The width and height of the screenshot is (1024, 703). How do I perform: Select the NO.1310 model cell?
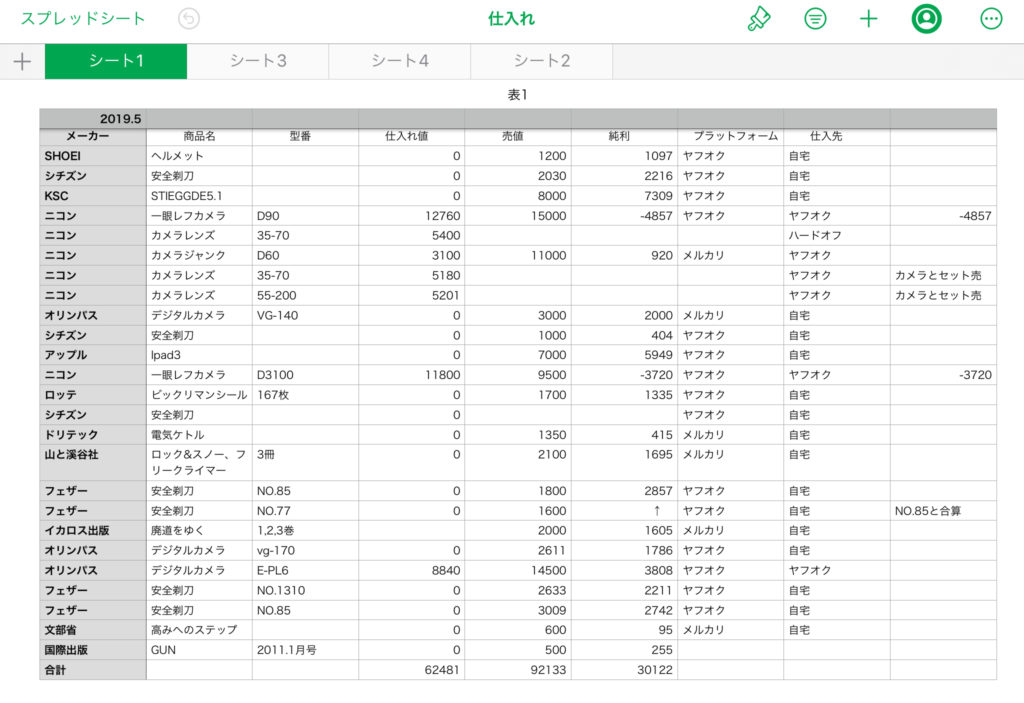pyautogui.click(x=305, y=591)
